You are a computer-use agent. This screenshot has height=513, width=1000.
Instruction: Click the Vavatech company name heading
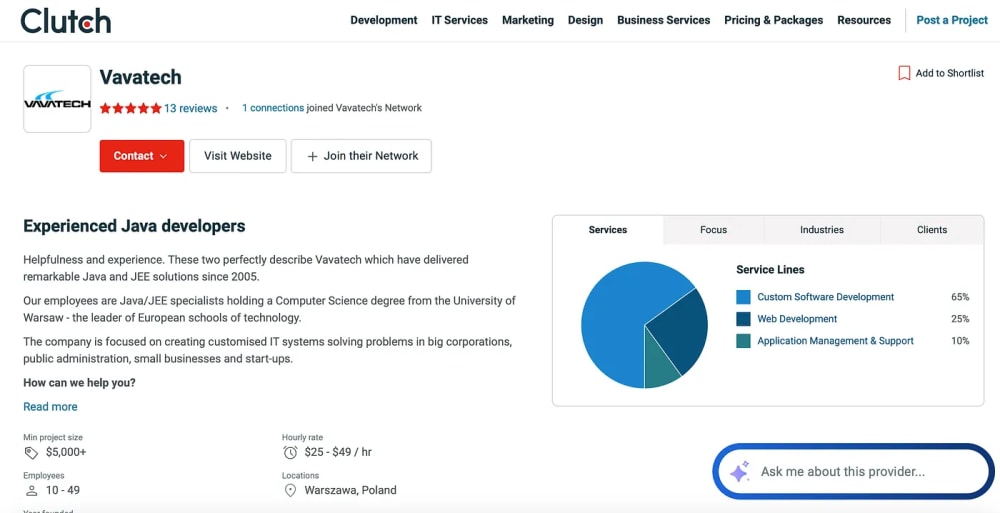pos(140,77)
